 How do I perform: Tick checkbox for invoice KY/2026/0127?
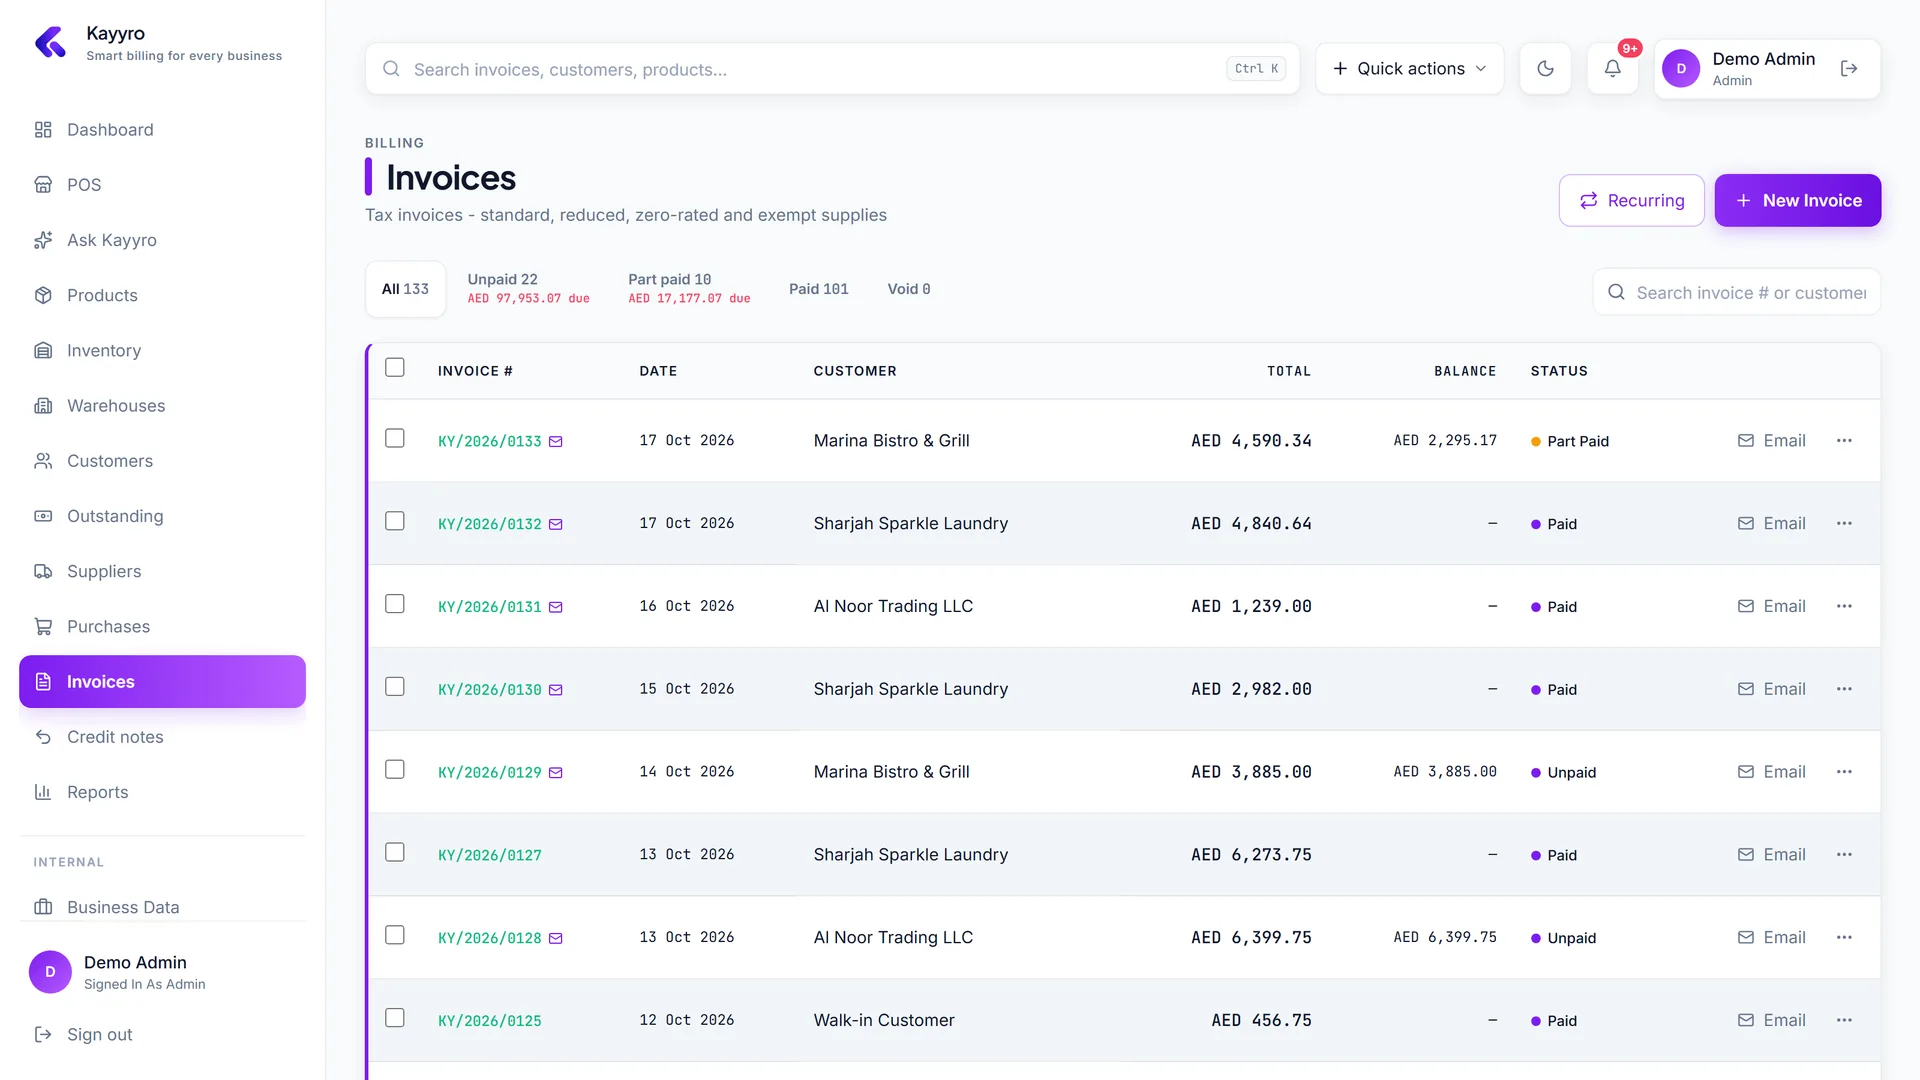(395, 853)
